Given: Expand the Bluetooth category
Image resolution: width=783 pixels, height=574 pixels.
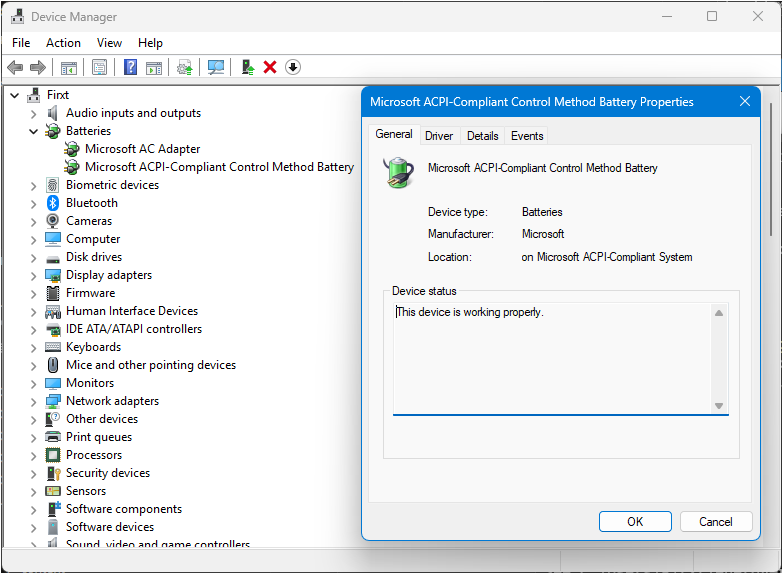Looking at the screenshot, I should (x=33, y=203).
